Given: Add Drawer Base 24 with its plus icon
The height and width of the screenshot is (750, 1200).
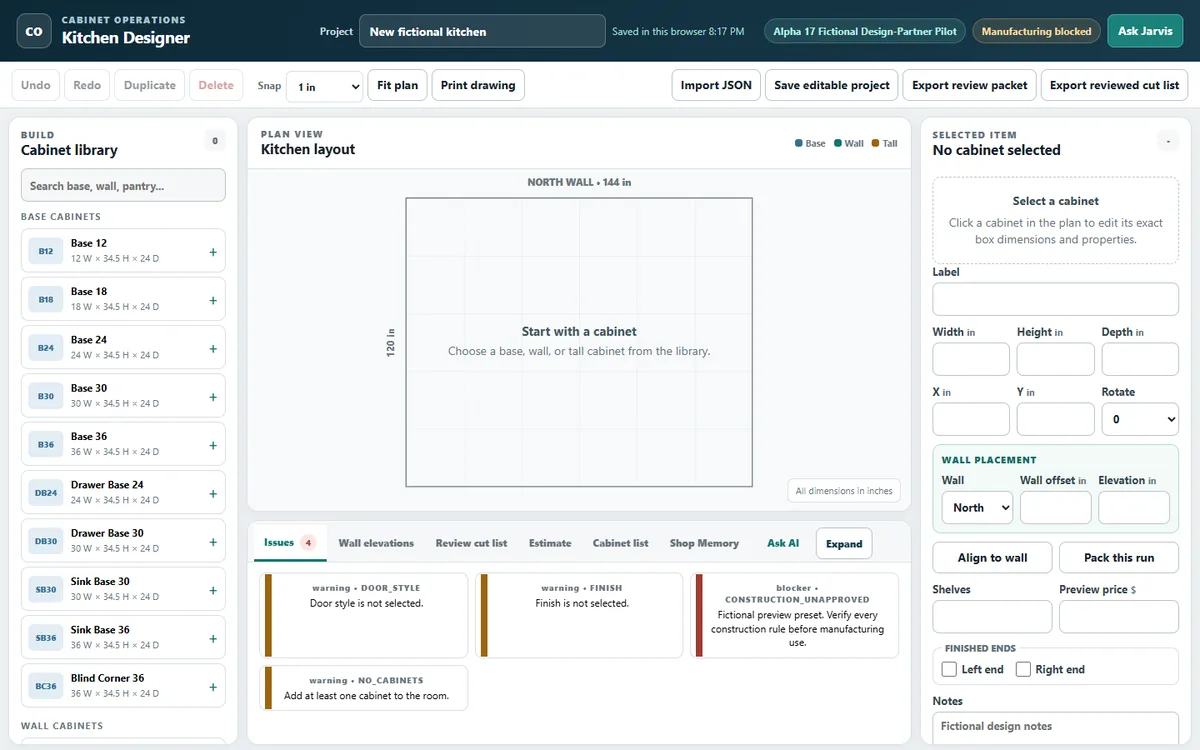Looking at the screenshot, I should coord(213,494).
